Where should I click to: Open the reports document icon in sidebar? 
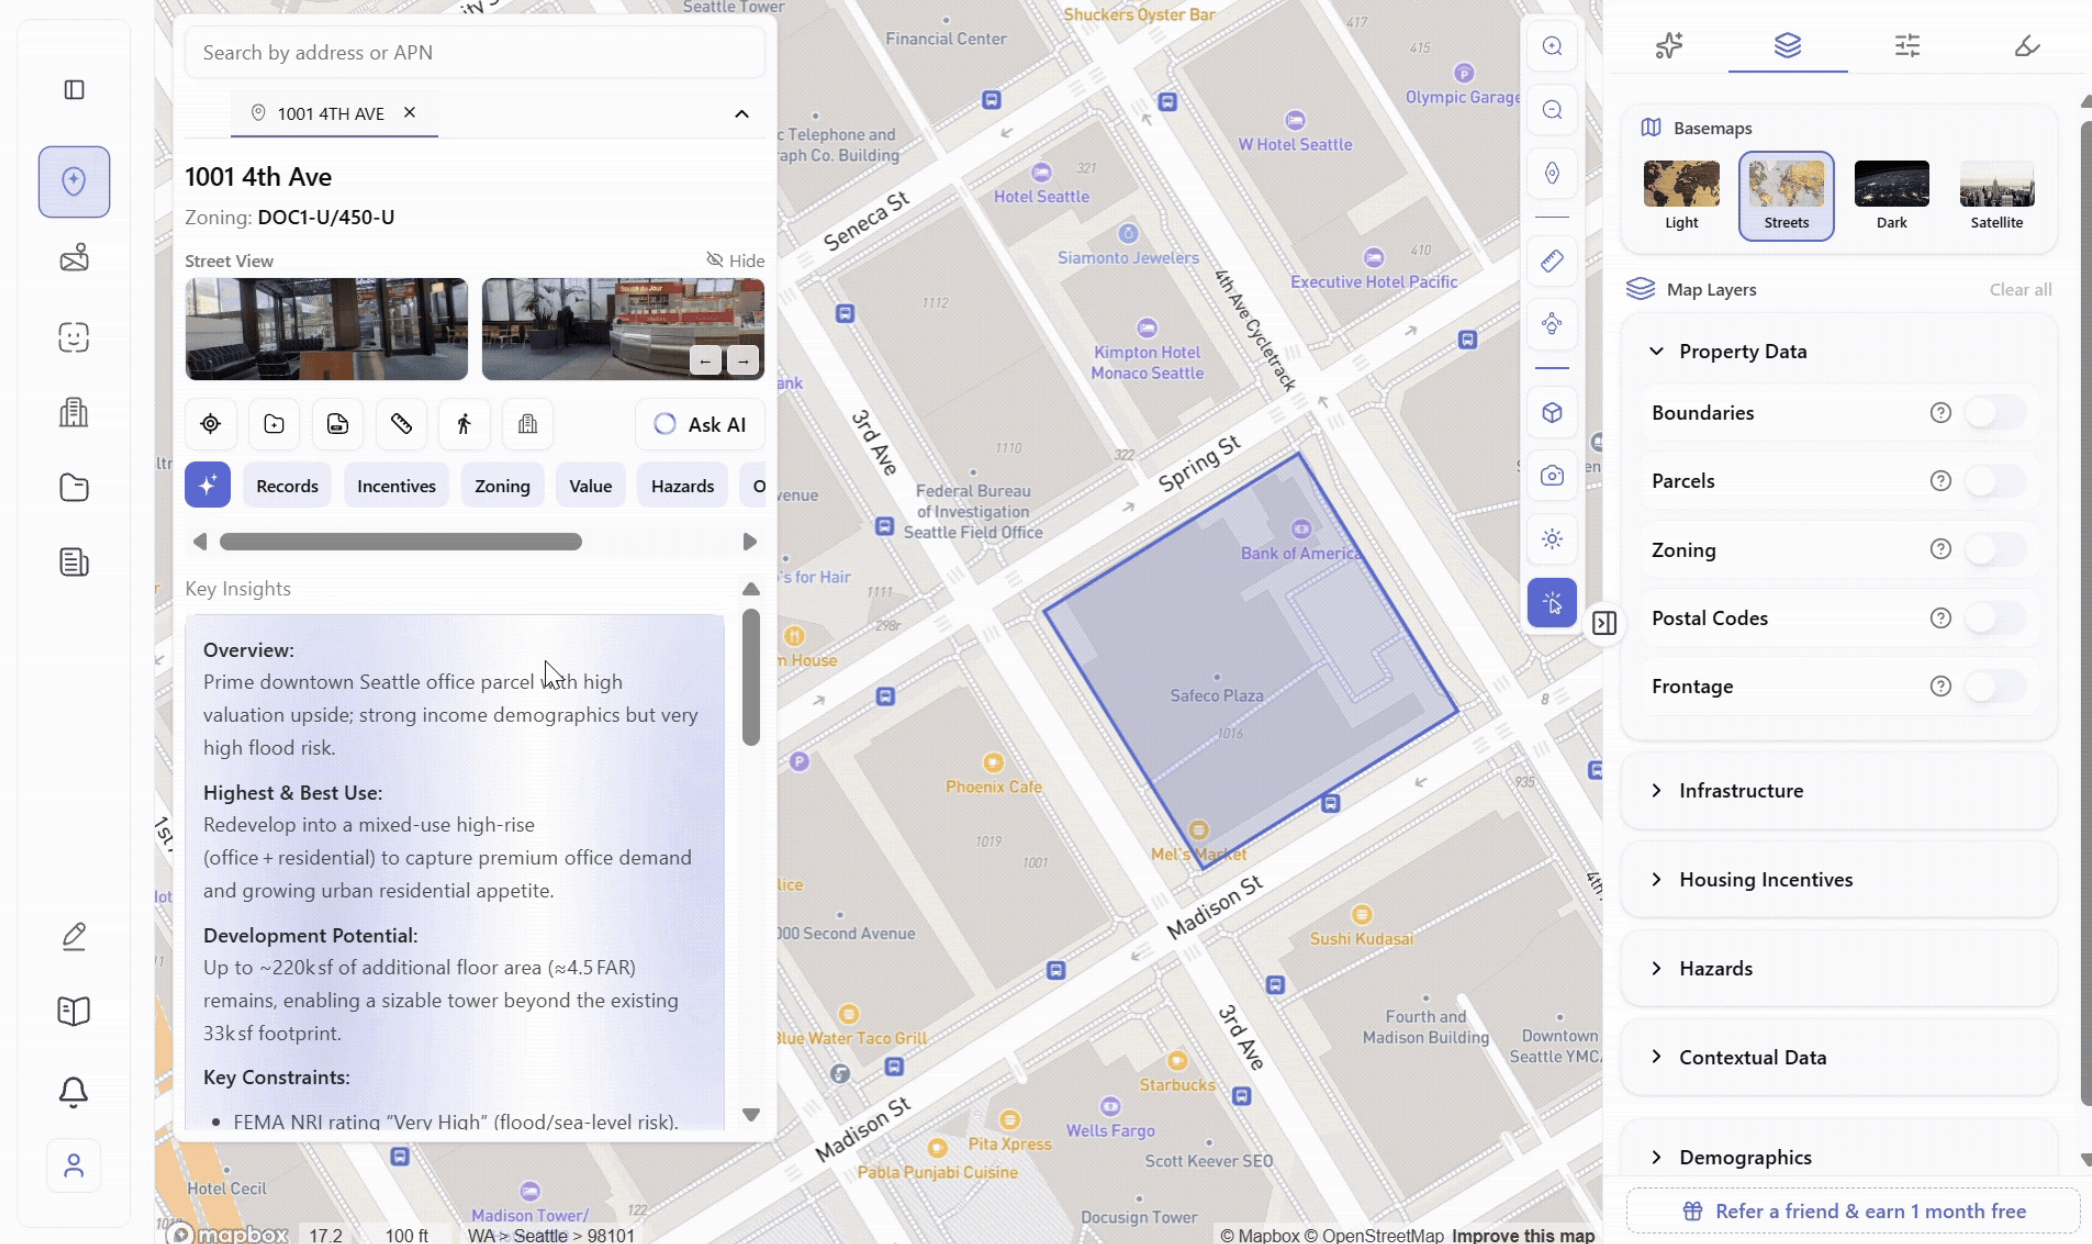pyautogui.click(x=74, y=562)
